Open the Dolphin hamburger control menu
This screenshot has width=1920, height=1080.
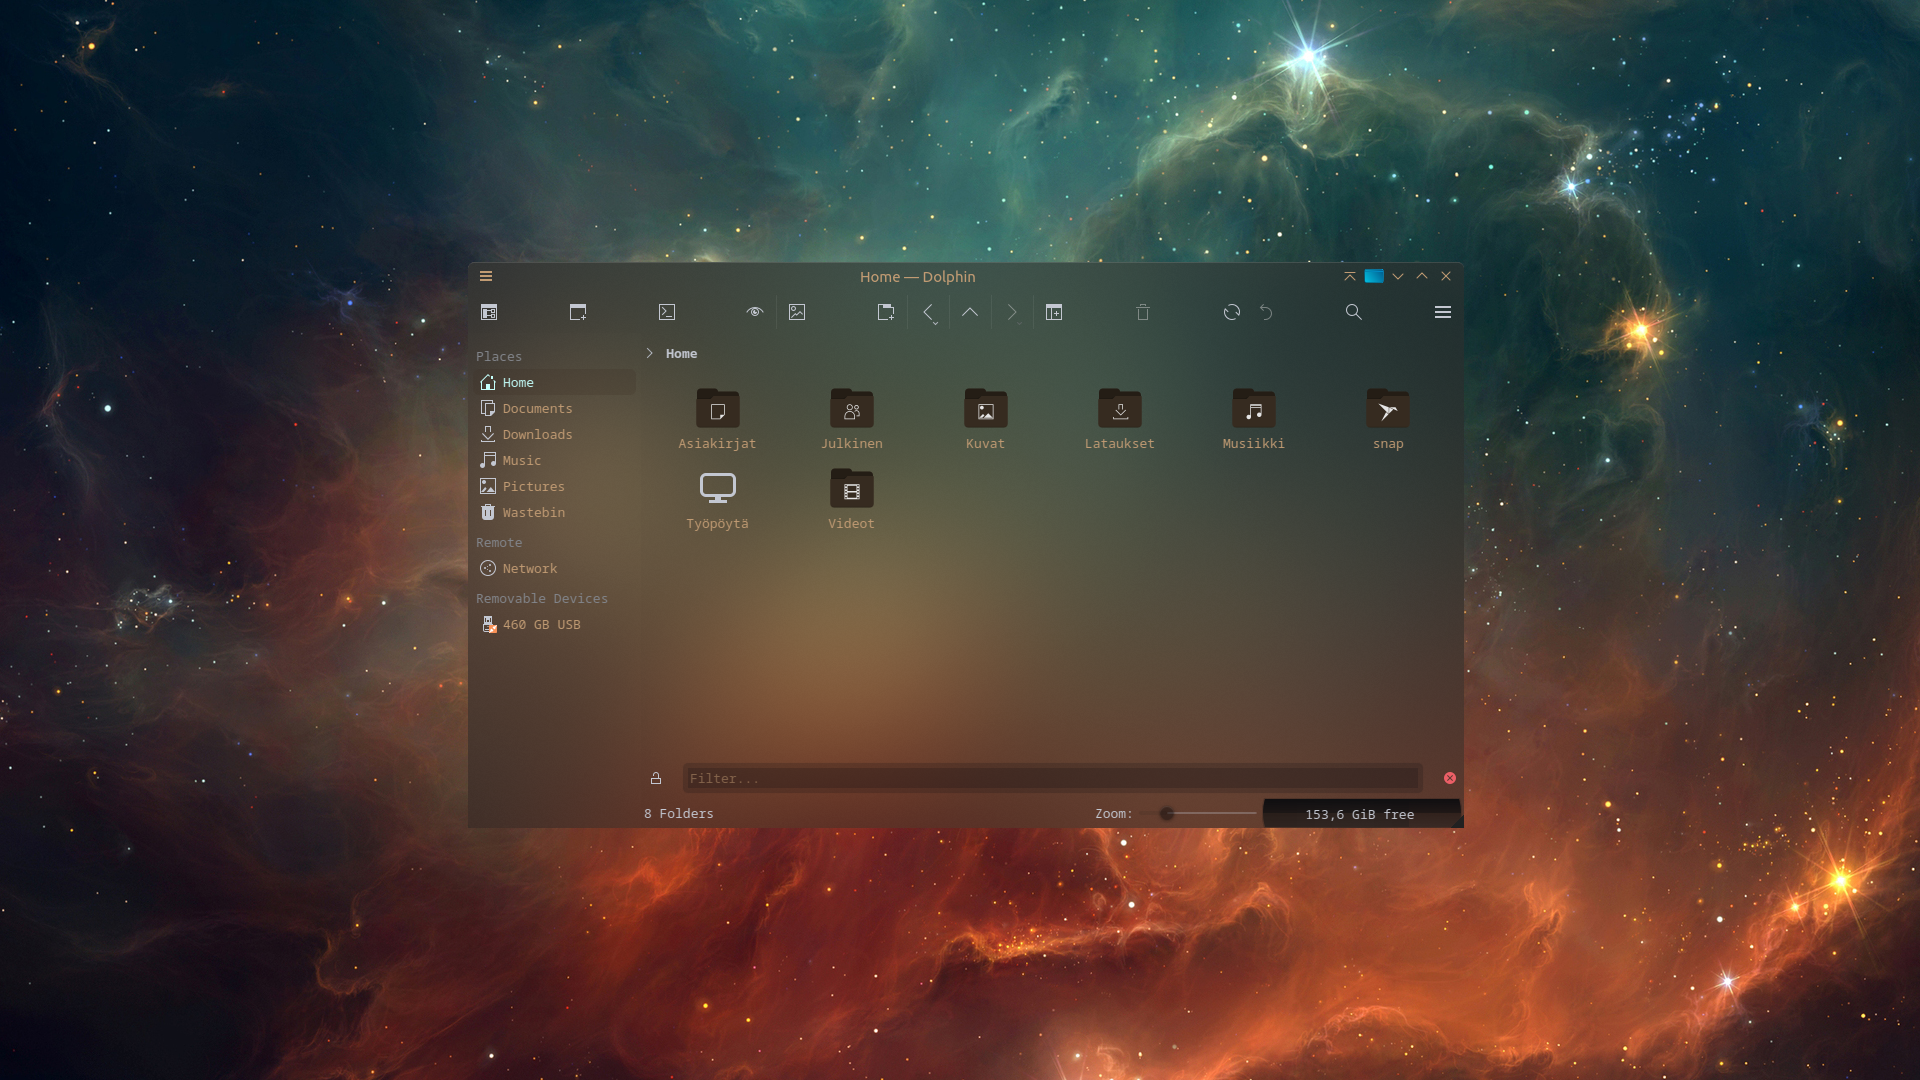click(x=1443, y=312)
